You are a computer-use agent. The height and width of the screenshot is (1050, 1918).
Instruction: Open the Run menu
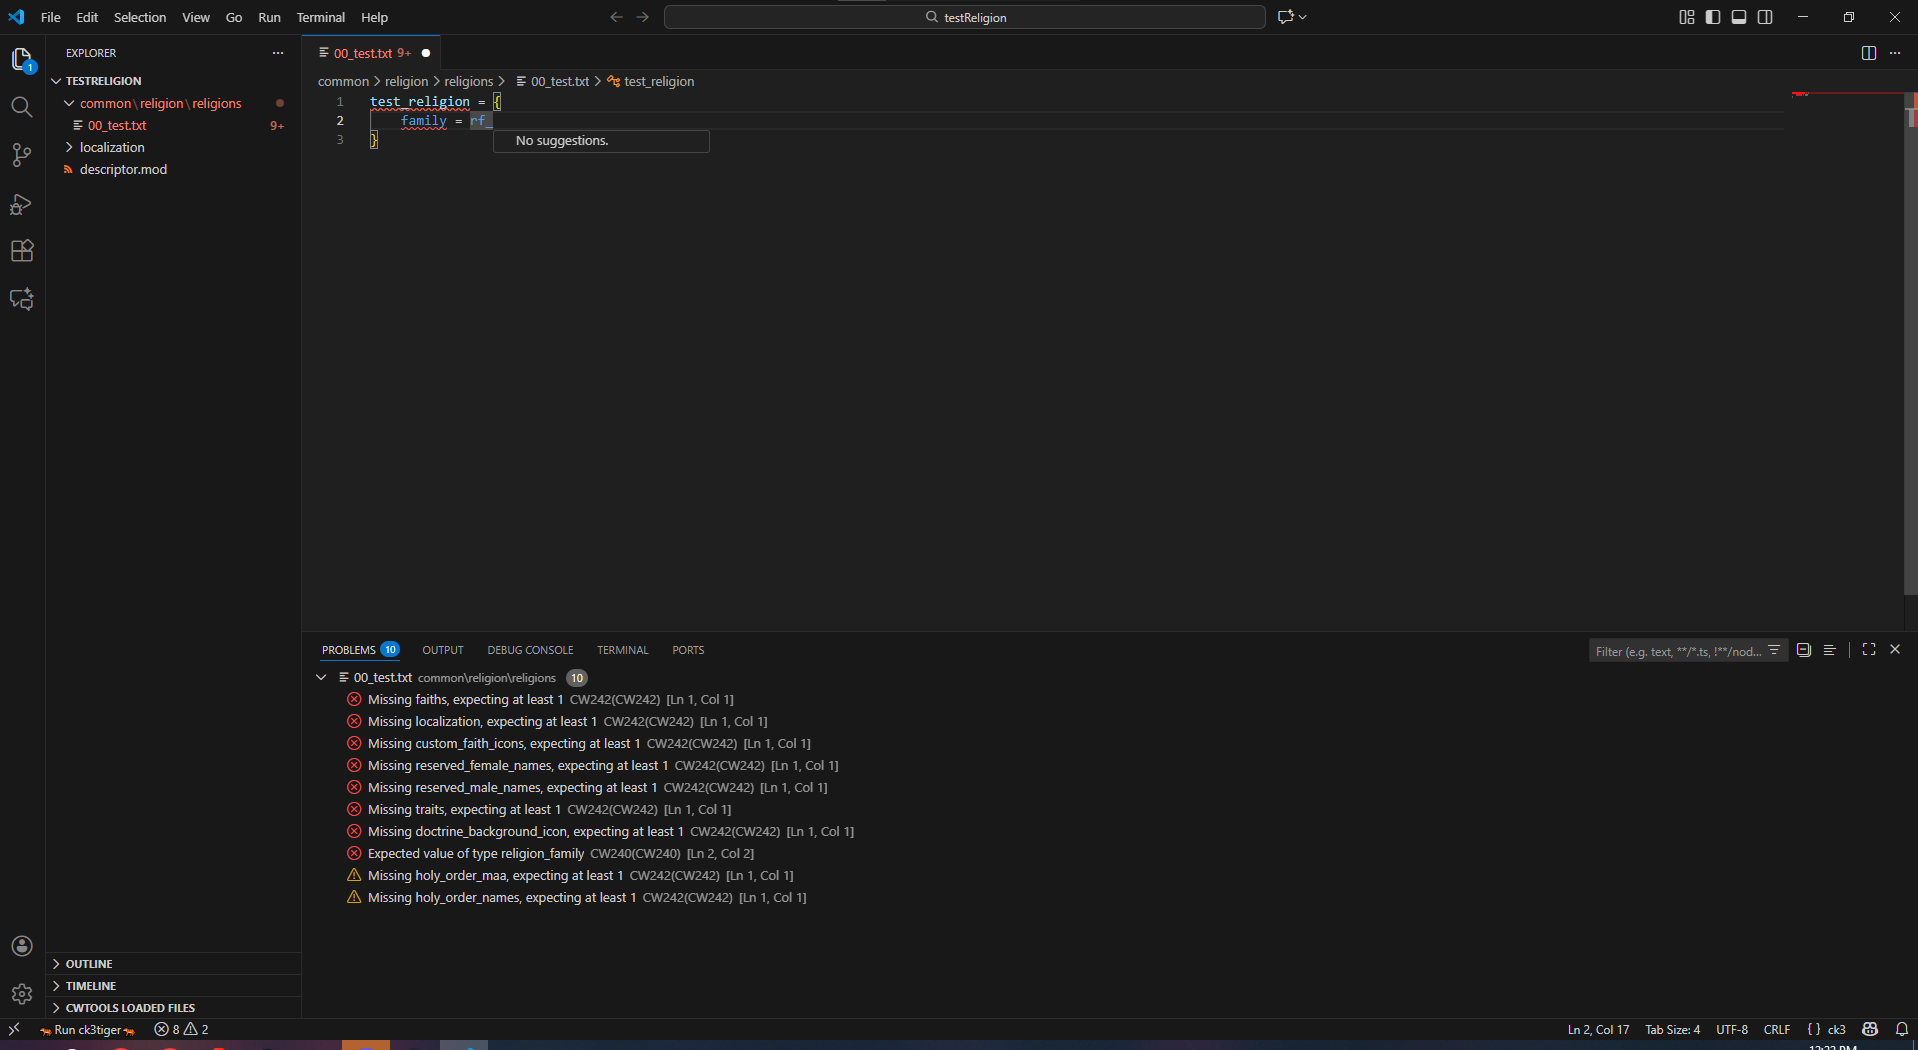tap(269, 17)
